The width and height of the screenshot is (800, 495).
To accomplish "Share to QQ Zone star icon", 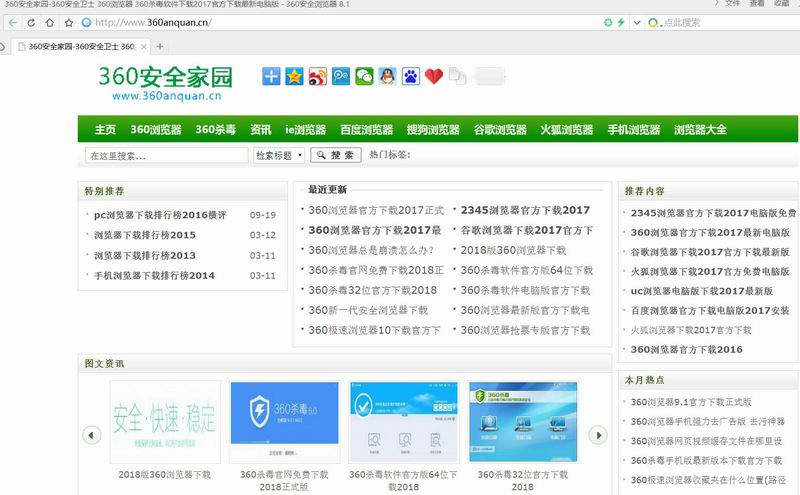I will point(294,77).
